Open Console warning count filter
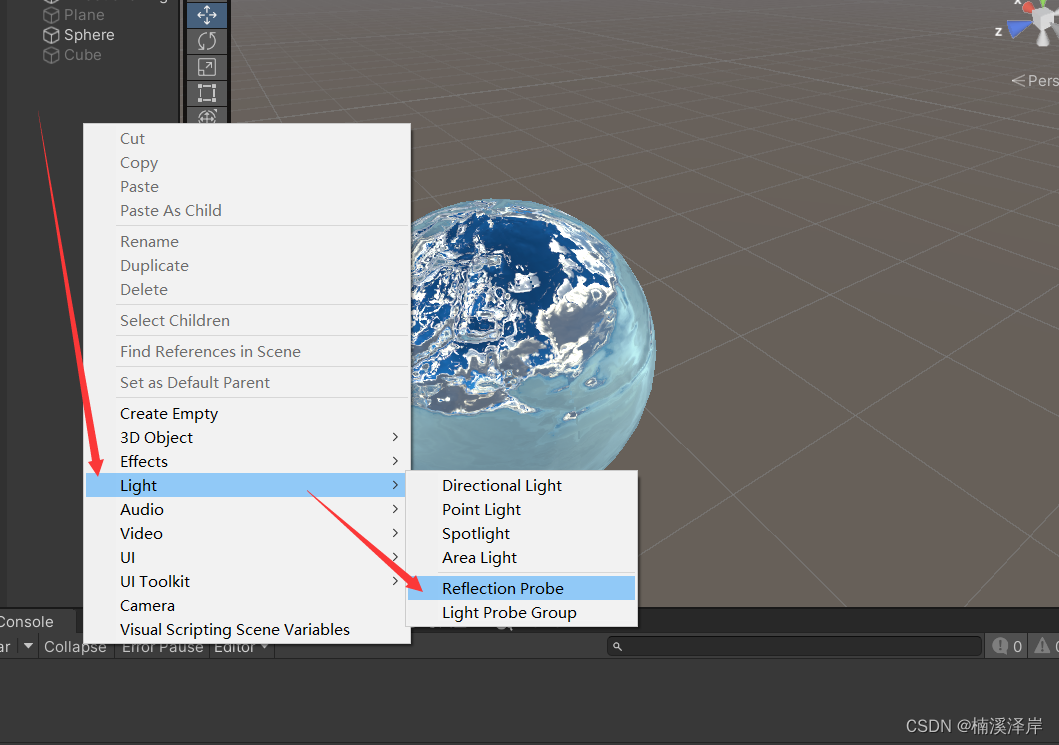 tap(1047, 645)
